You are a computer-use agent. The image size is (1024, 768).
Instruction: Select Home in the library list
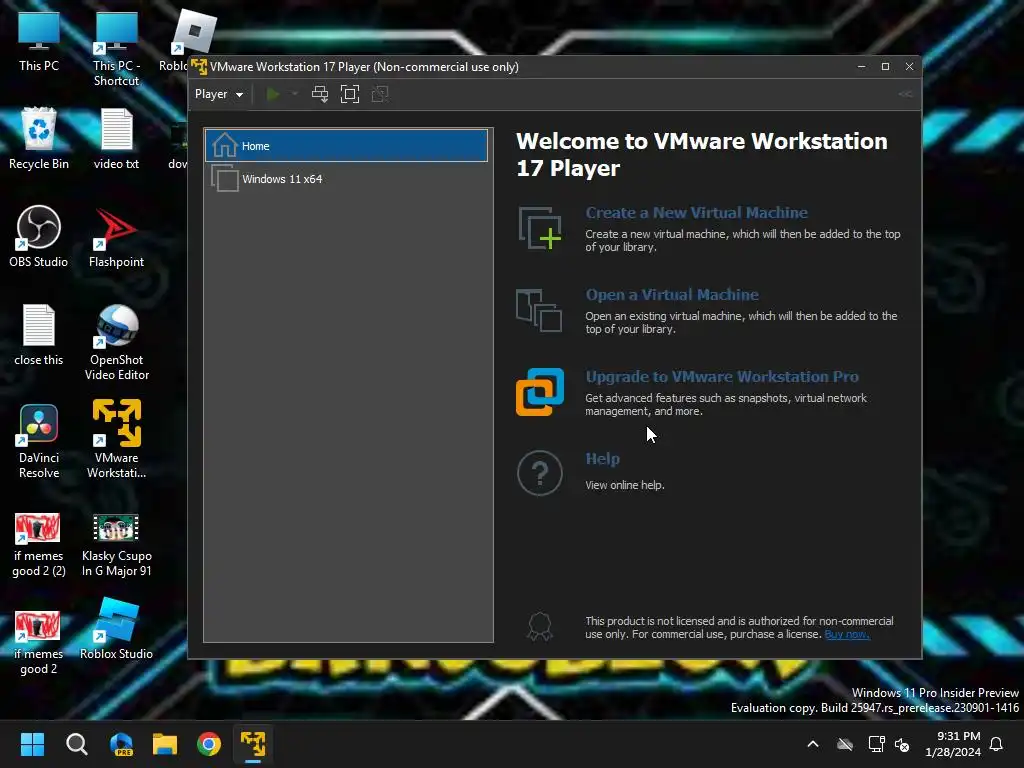pos(346,146)
